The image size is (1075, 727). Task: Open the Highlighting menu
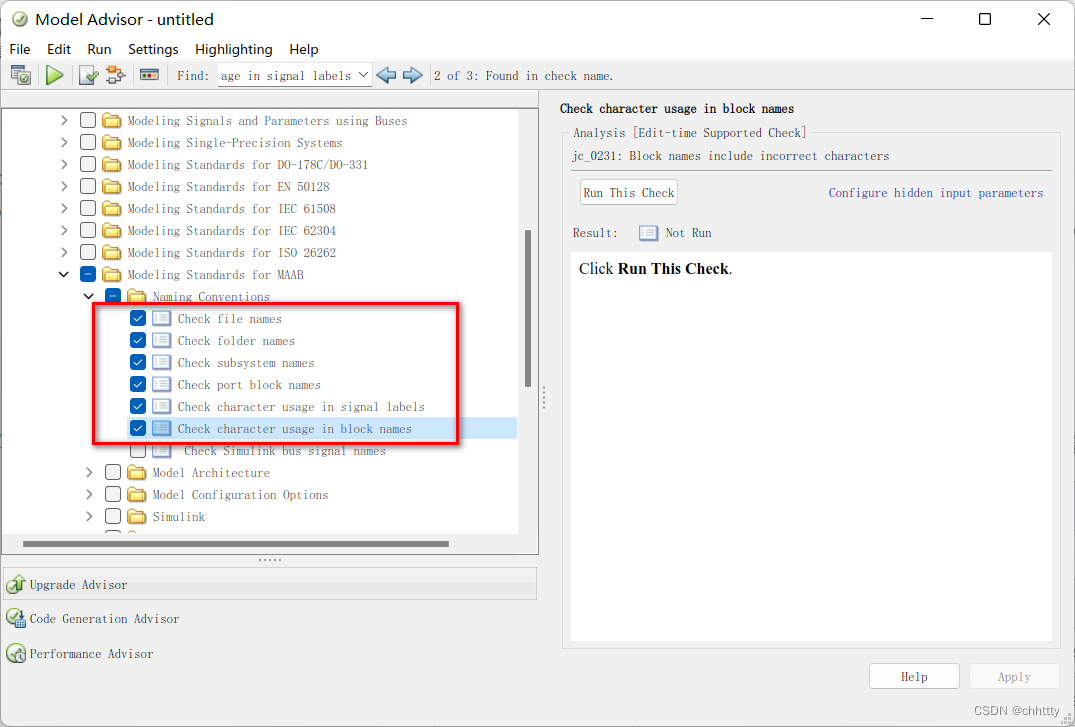pos(234,49)
